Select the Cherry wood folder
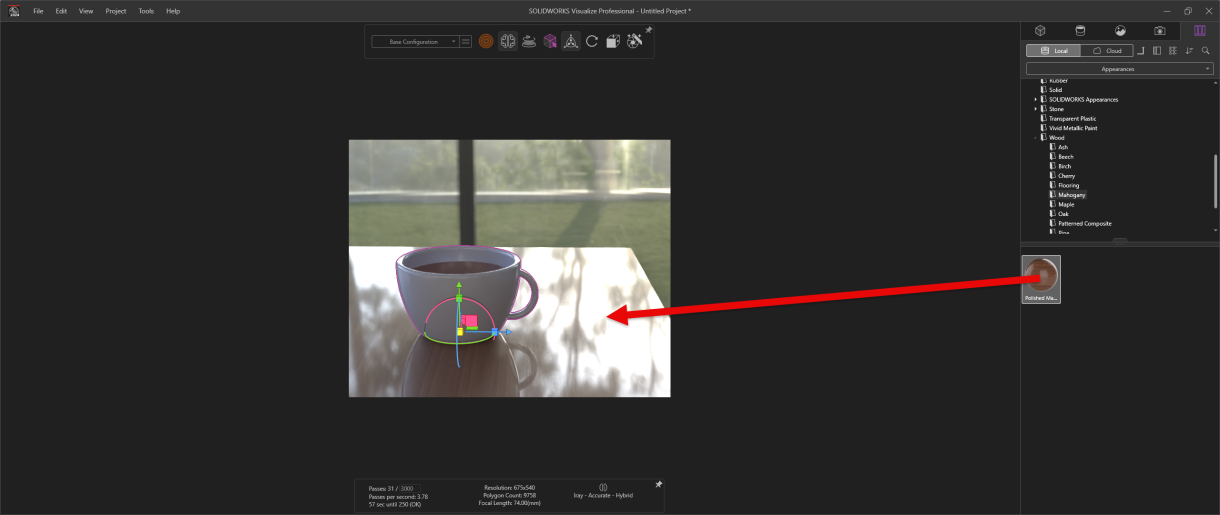Screen dimensions: 1220x515 click(x=1066, y=176)
